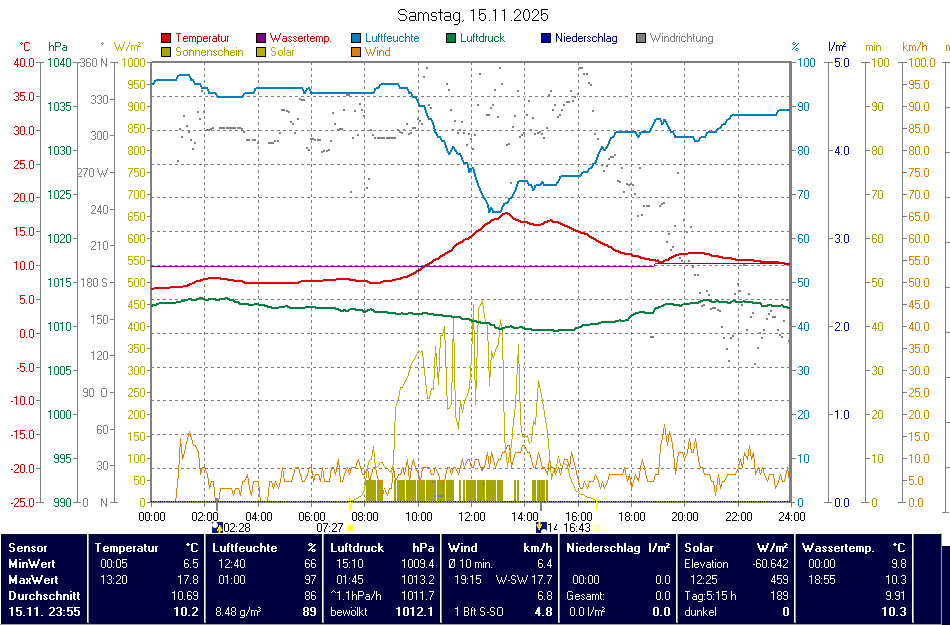
Task: Click the sunrise sun icon at 07:27
Action: [x=349, y=527]
